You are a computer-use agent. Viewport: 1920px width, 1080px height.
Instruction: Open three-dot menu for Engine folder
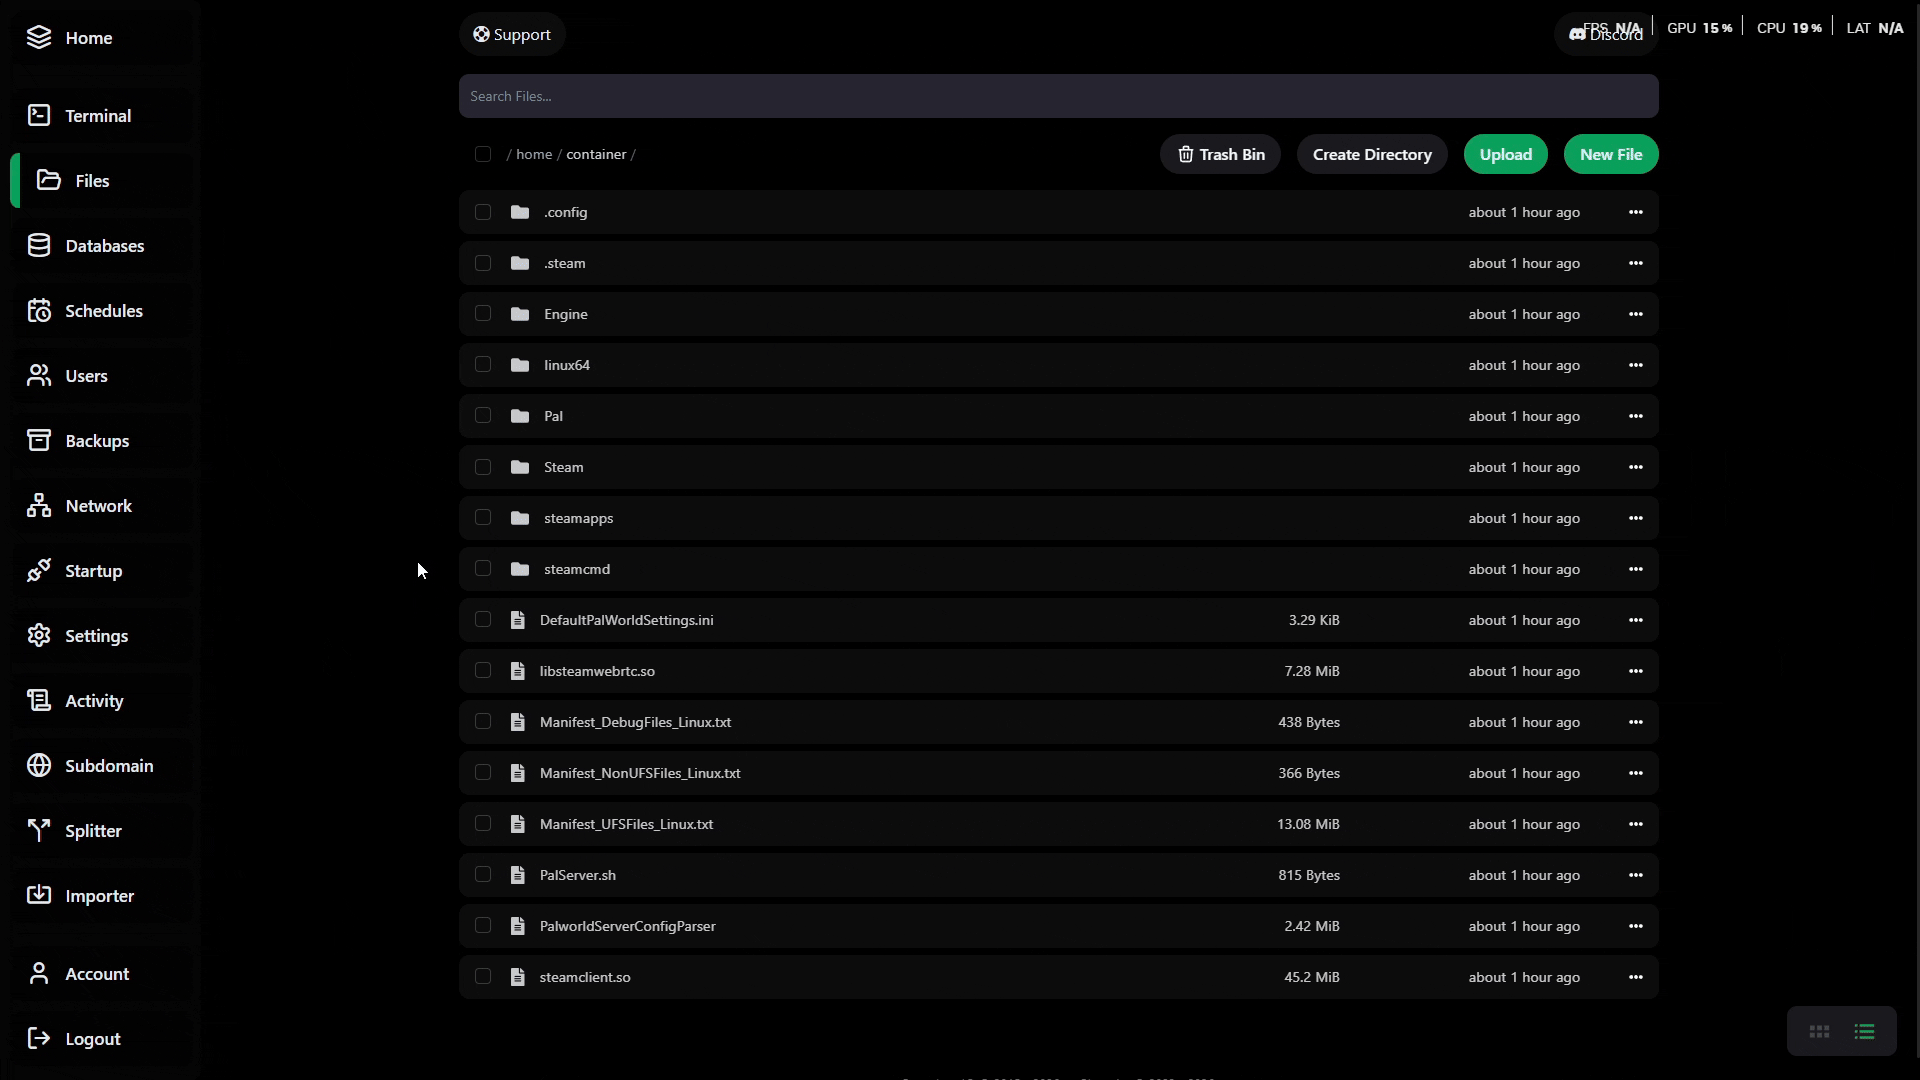click(x=1635, y=314)
